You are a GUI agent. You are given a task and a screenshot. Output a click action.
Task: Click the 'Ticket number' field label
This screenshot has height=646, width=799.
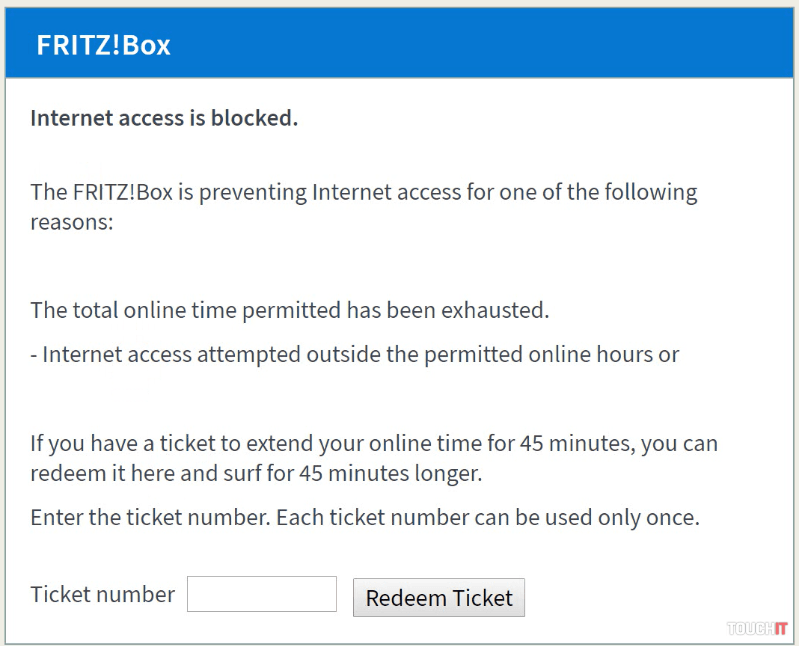(103, 594)
